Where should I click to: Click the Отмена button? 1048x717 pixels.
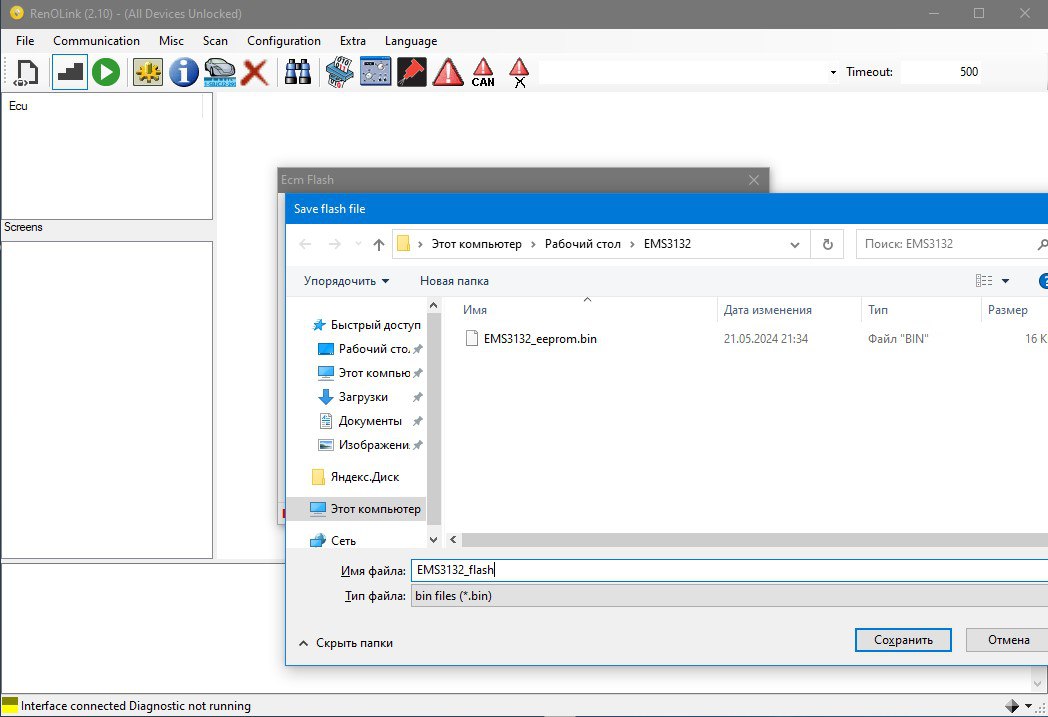pos(1007,640)
